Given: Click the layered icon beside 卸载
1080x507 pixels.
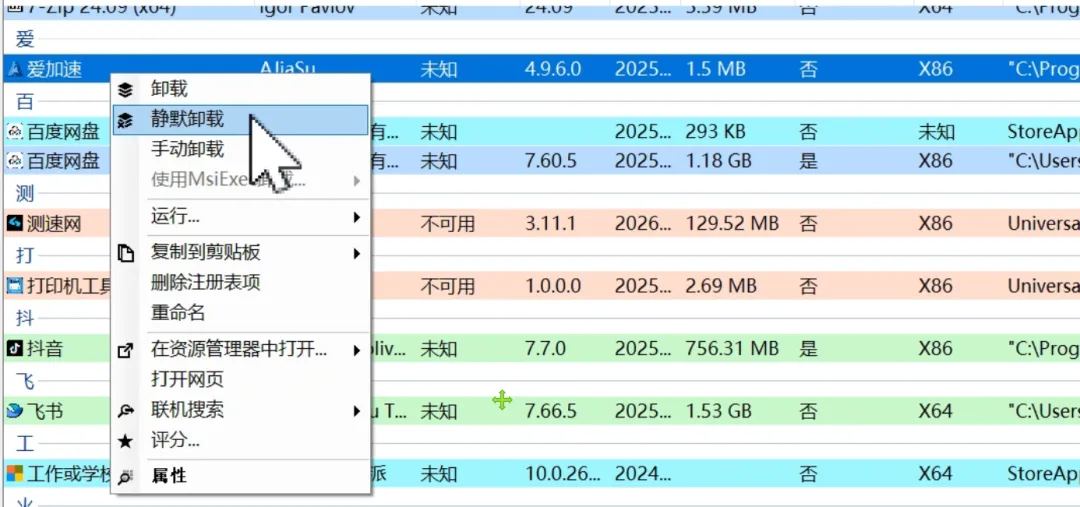Looking at the screenshot, I should pyautogui.click(x=125, y=90).
